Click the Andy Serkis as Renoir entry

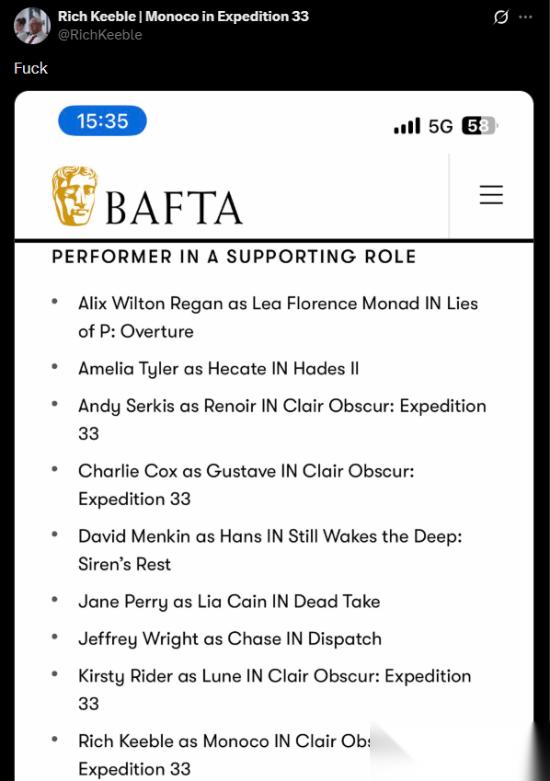[282, 419]
